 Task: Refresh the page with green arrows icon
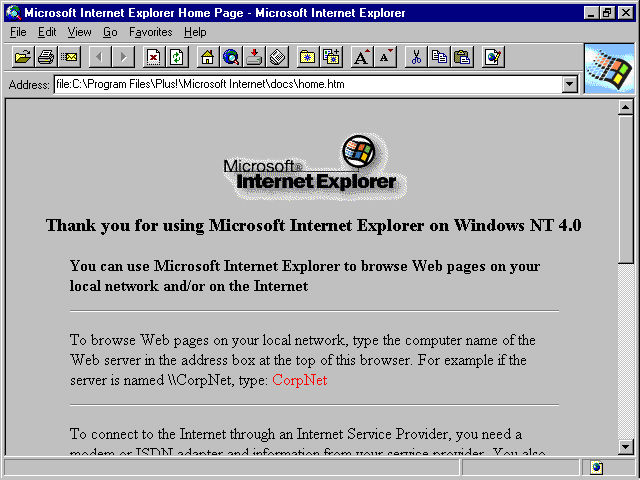[177, 57]
